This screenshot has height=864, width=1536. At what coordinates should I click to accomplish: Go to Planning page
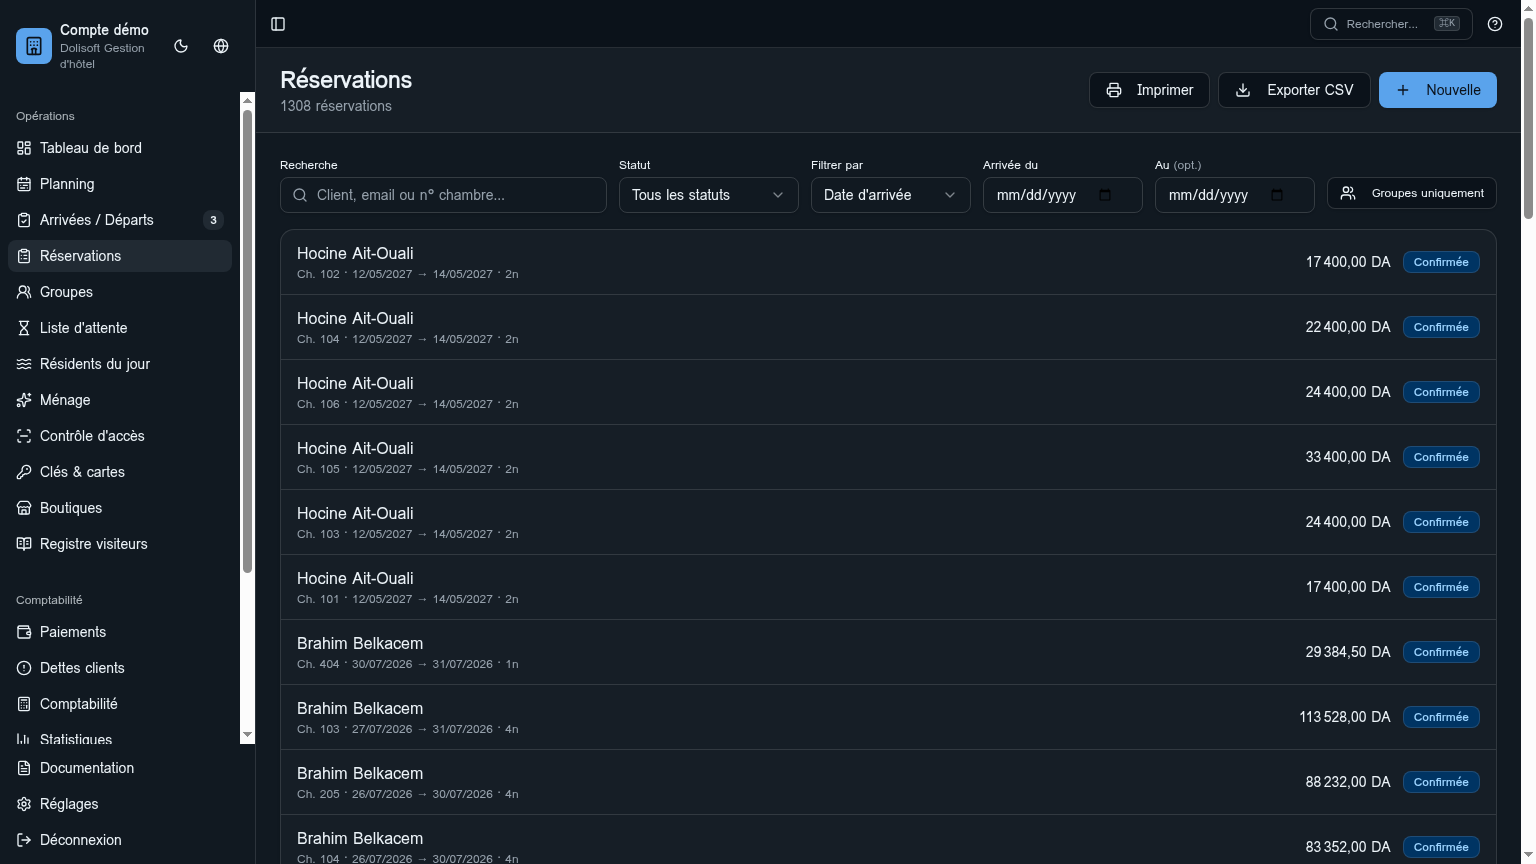[120, 184]
